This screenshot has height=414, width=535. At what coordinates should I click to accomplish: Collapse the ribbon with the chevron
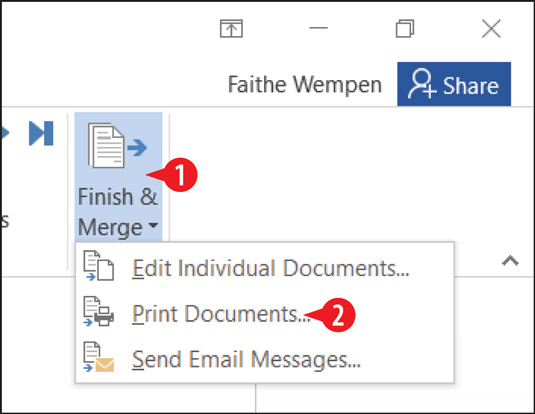(510, 261)
